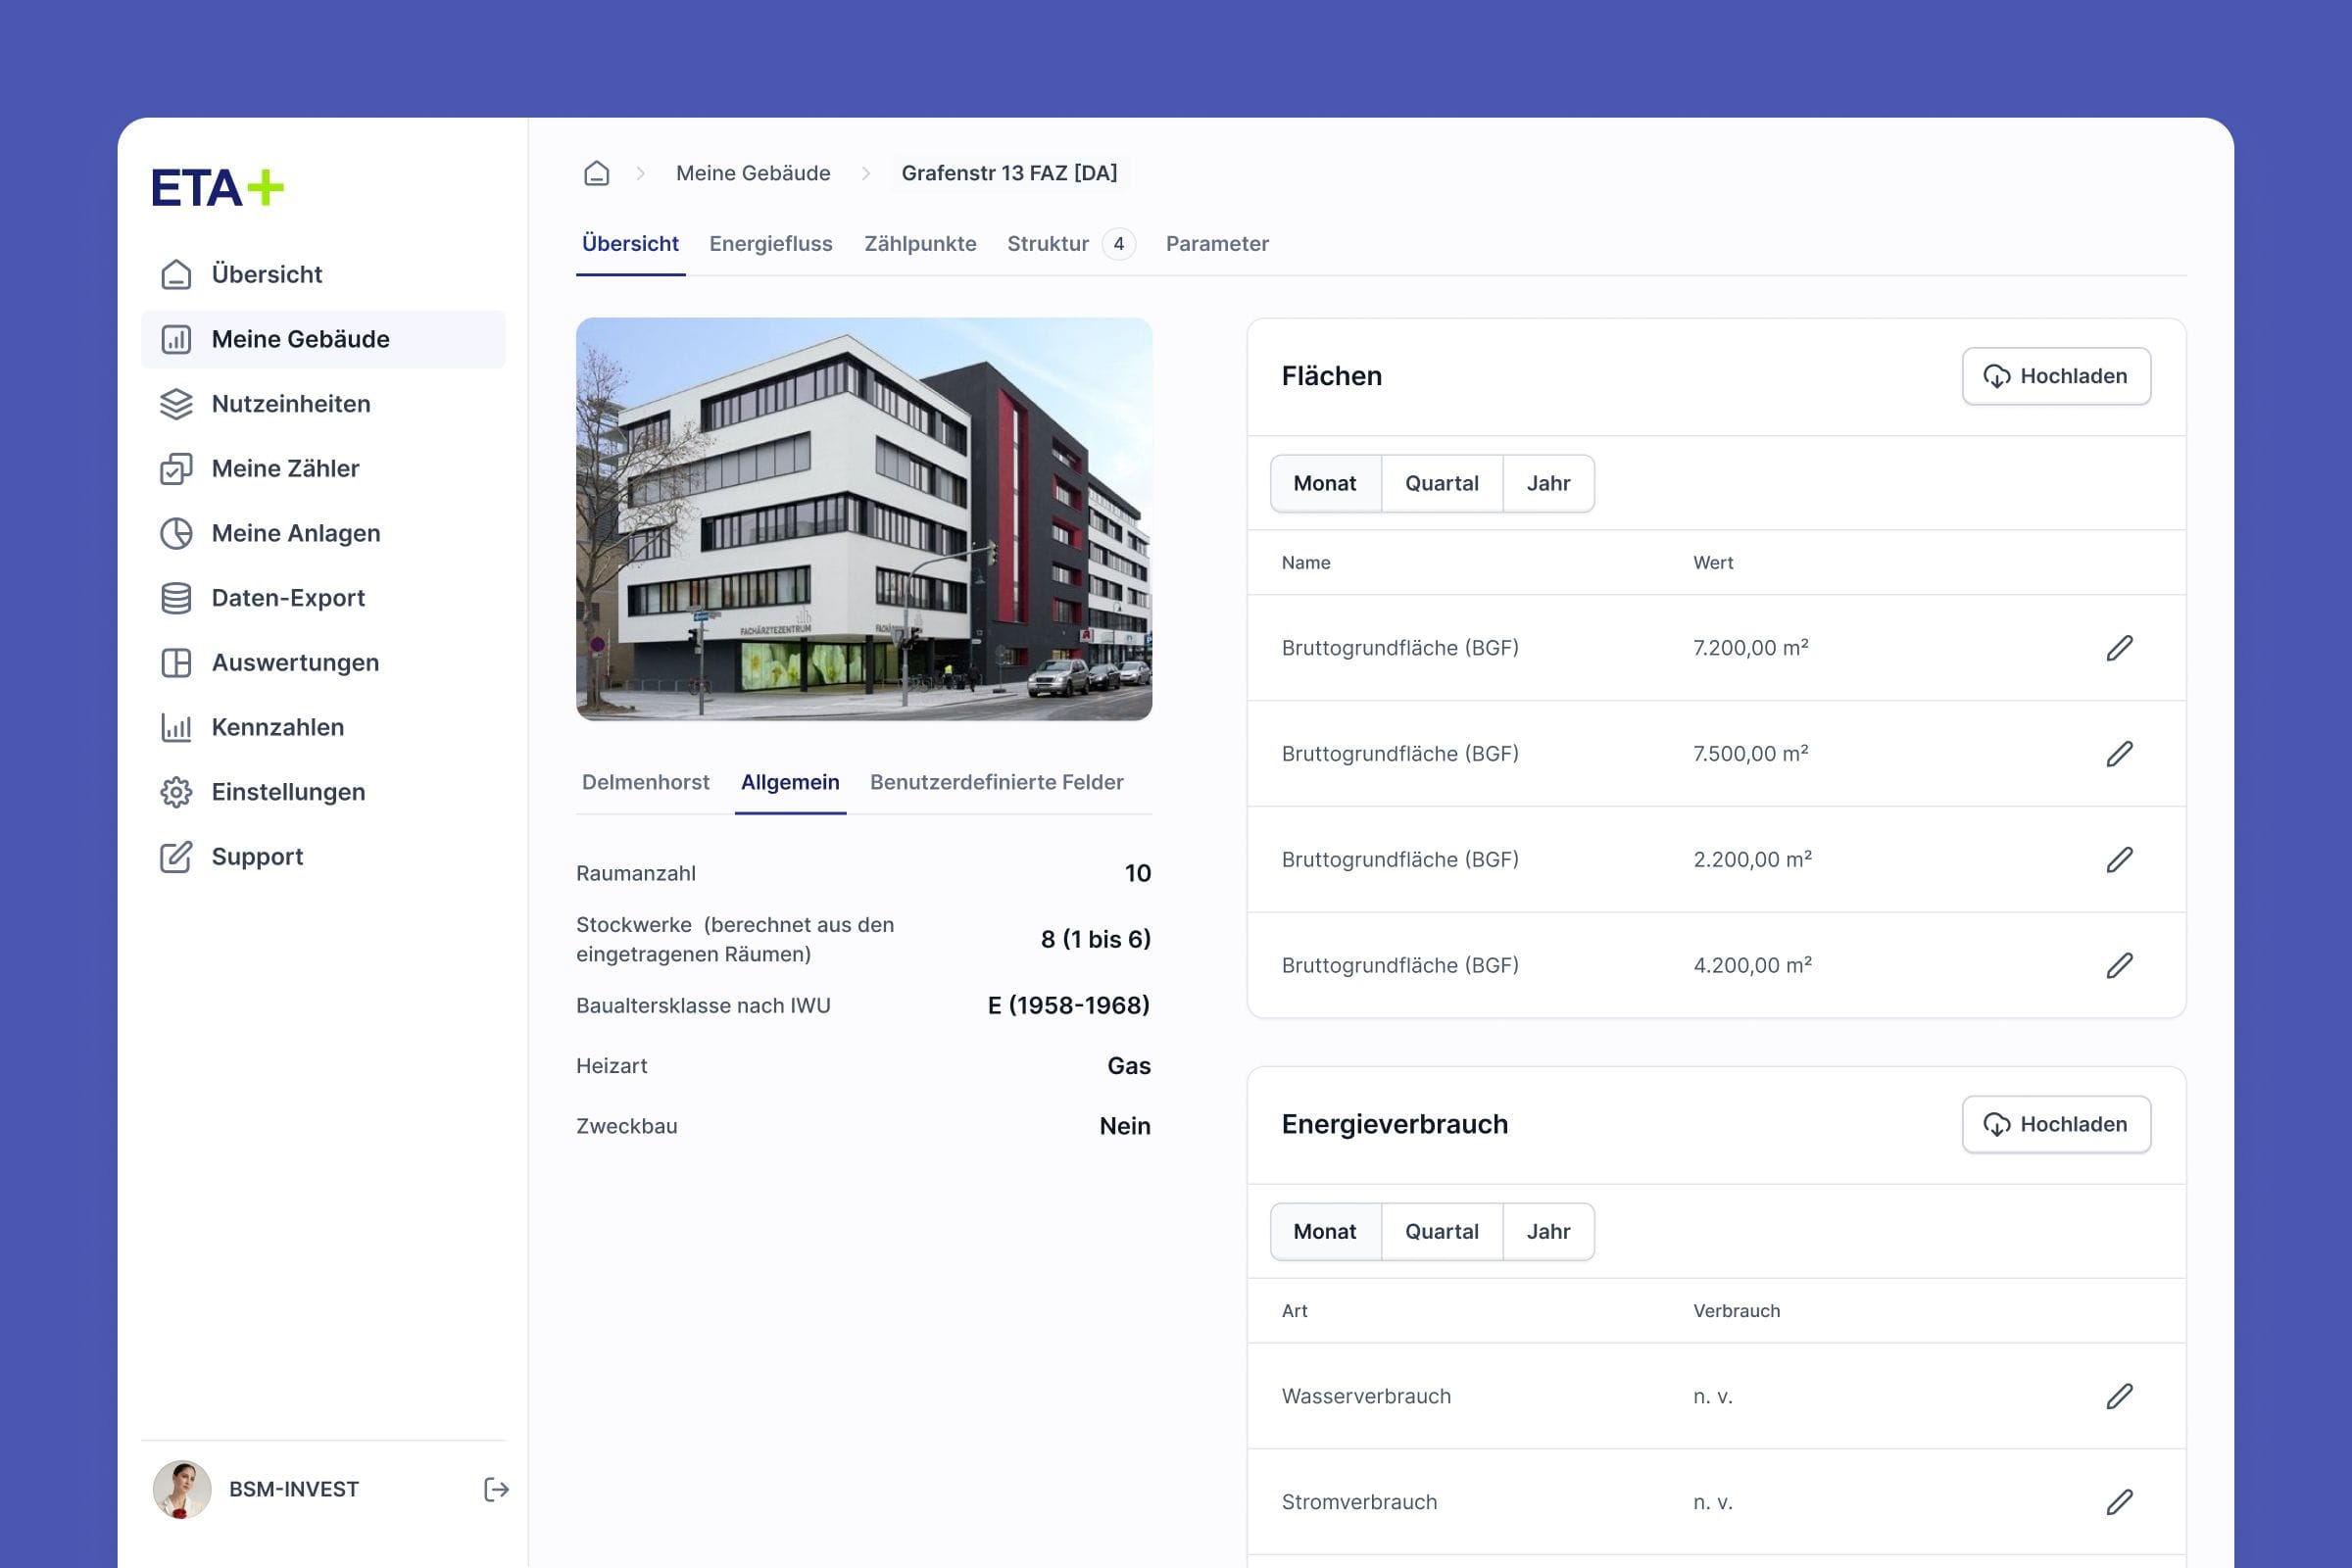The width and height of the screenshot is (2352, 1568).
Task: Click the logout icon beside BSM-INVEST
Action: click(x=496, y=1489)
